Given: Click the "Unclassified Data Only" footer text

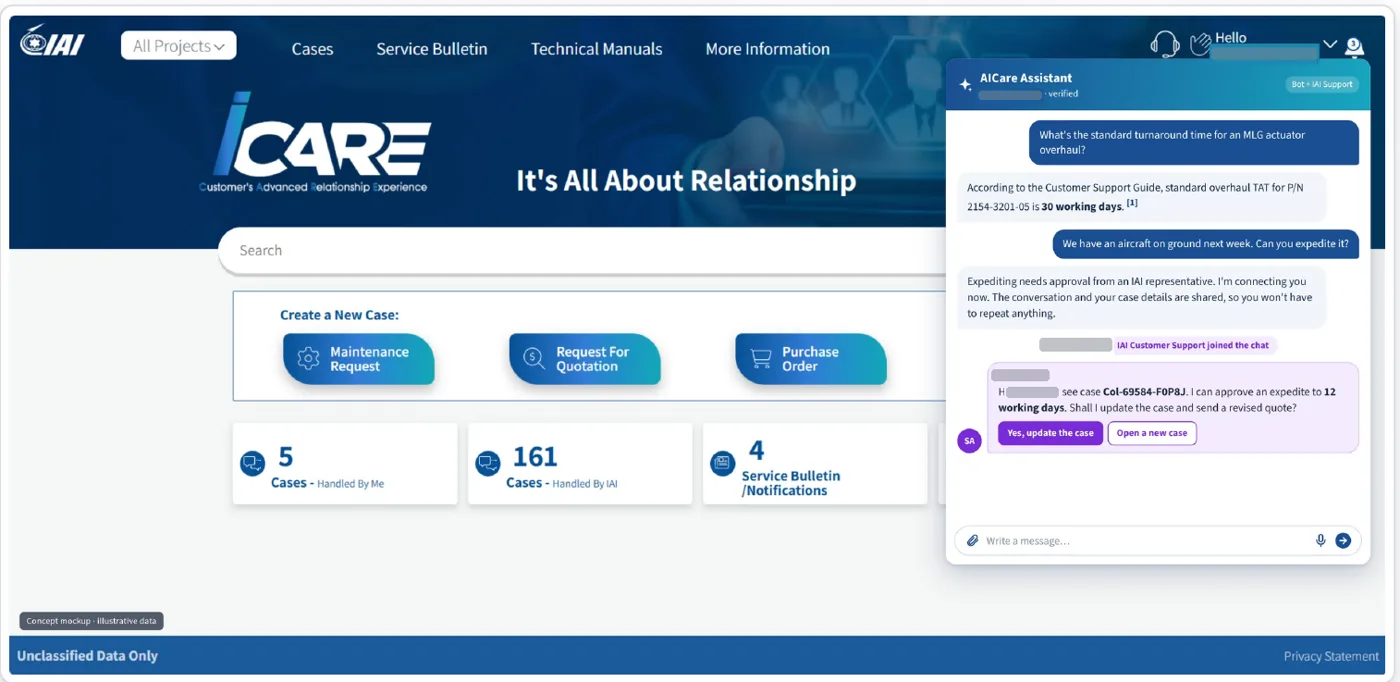Looking at the screenshot, I should 88,656.
